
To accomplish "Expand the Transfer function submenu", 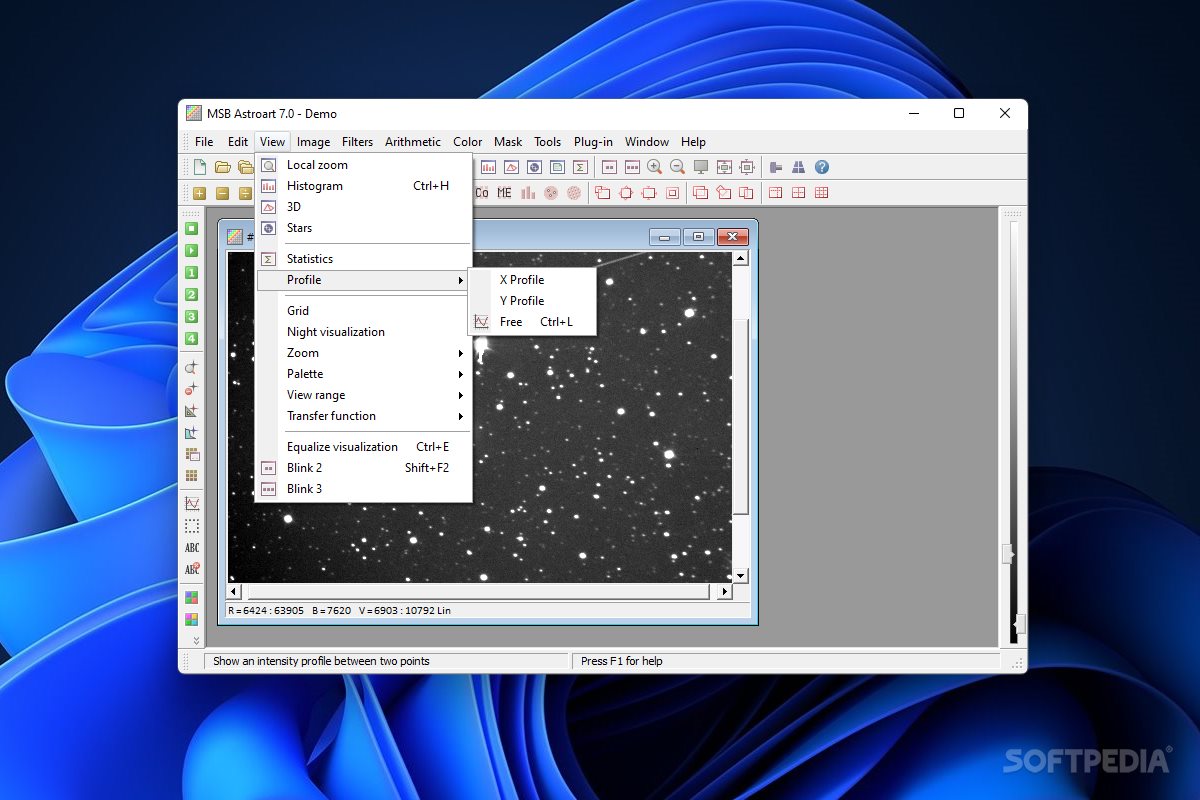I will (363, 416).
